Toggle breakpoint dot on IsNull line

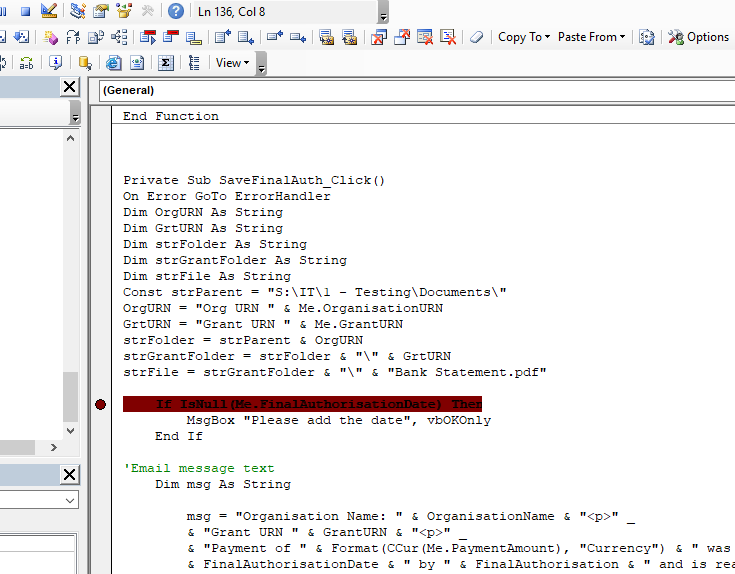pyautogui.click(x=100, y=404)
